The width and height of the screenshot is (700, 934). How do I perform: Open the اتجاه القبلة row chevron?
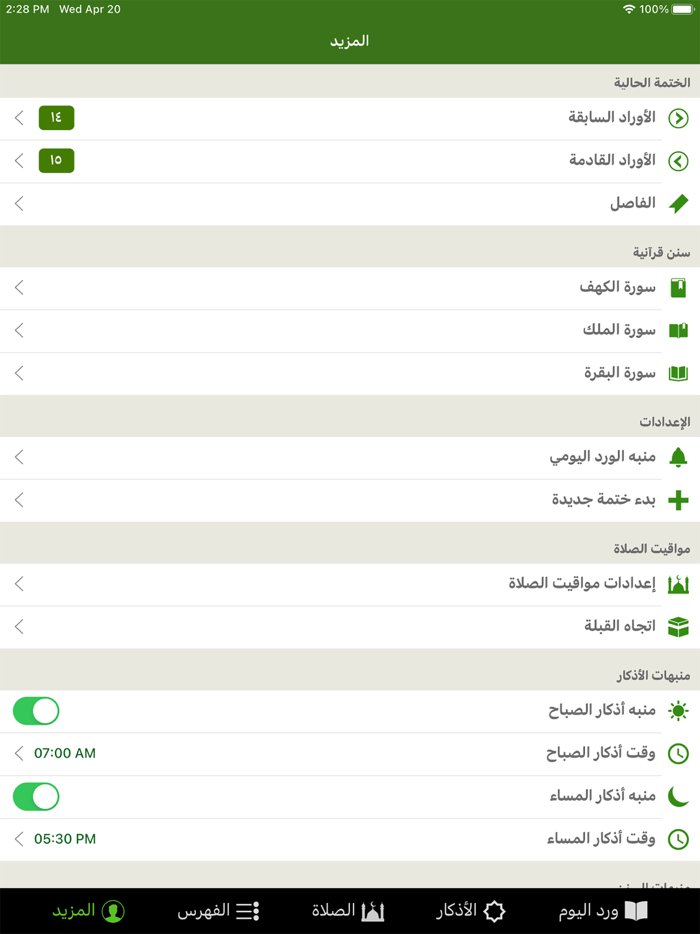click(19, 627)
